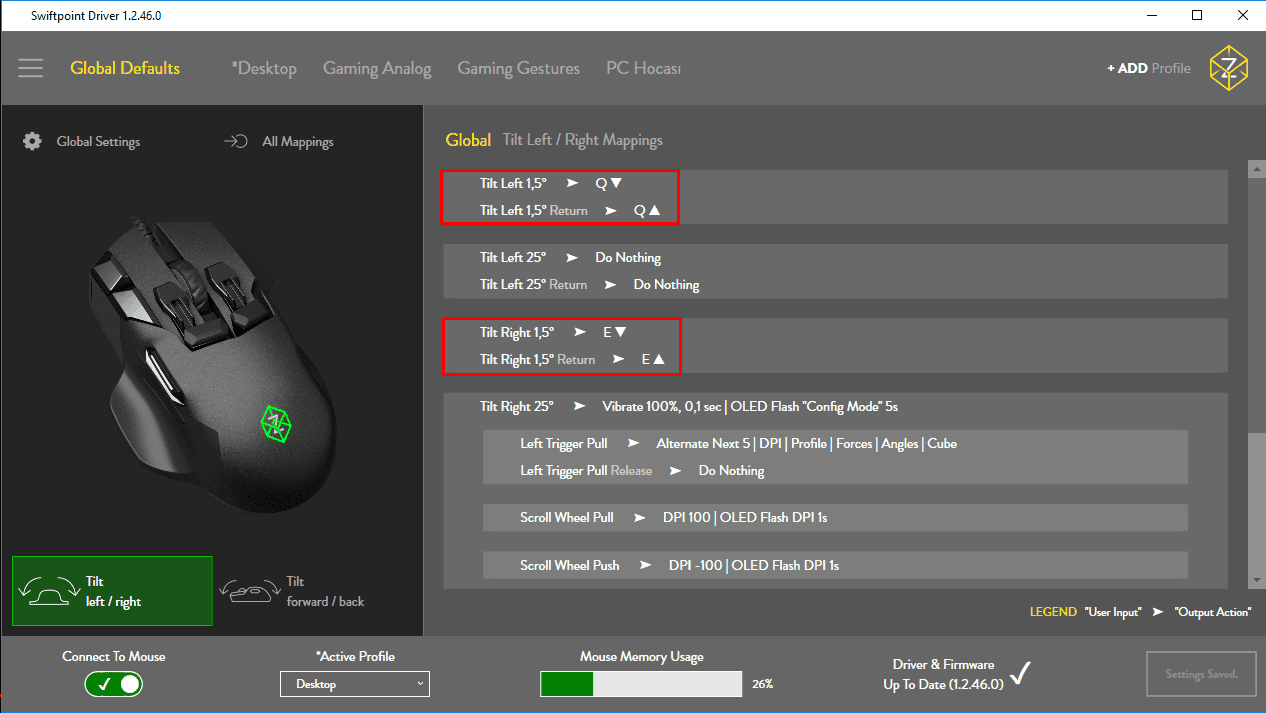The image size is (1266, 713).
Task: Select the Tilt forward / back icon
Action: (250, 592)
